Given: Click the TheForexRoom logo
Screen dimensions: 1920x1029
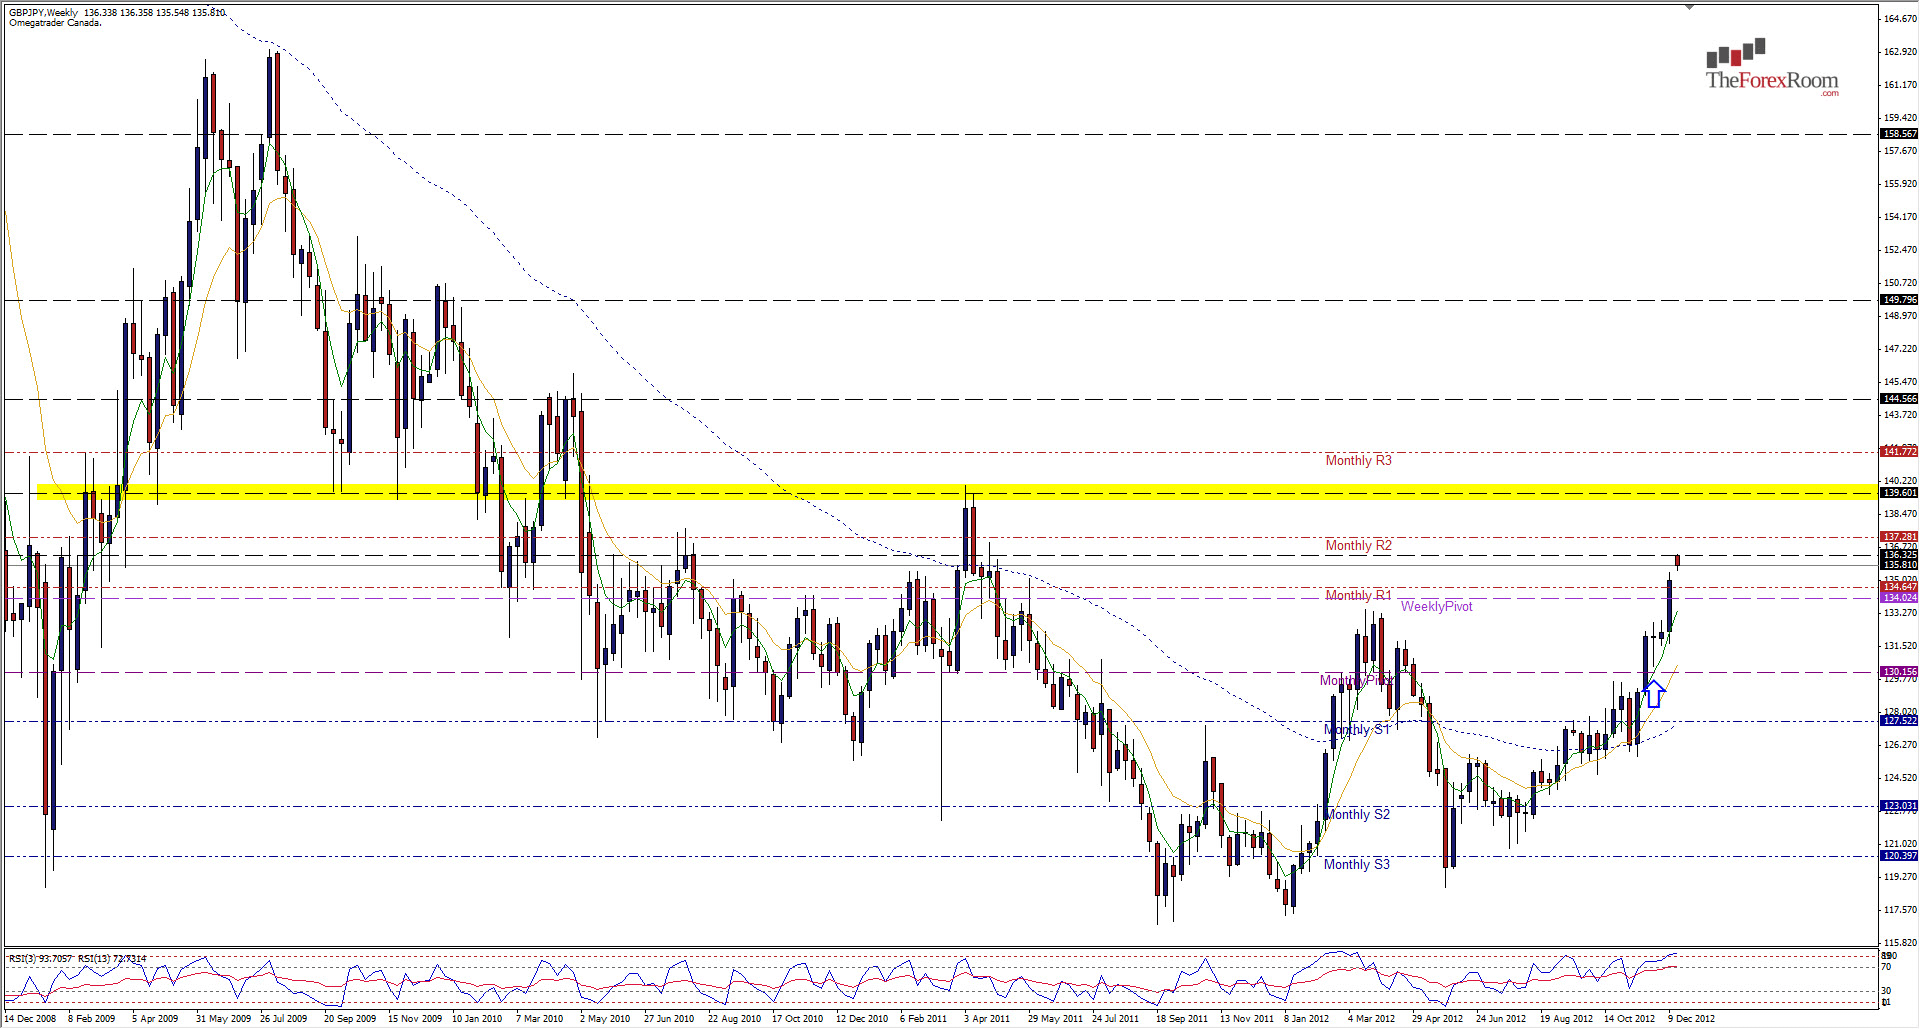Looking at the screenshot, I should click(x=1772, y=68).
